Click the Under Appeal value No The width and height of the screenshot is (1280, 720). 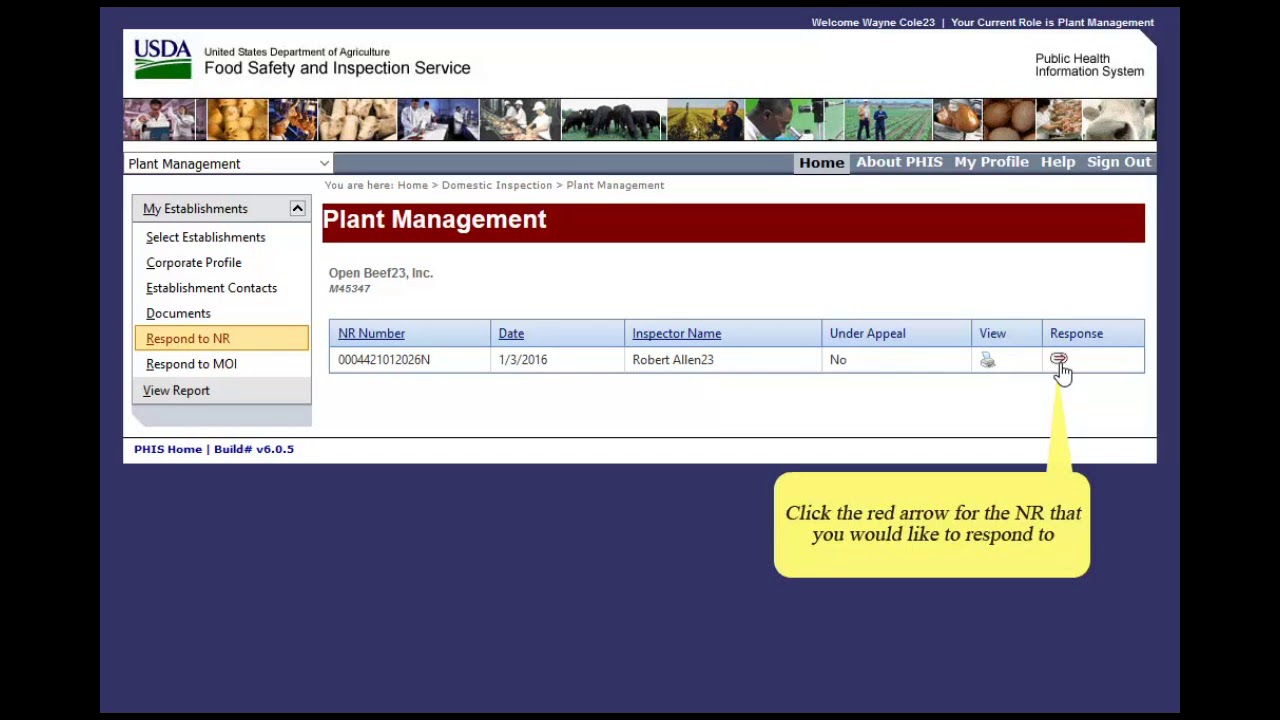point(838,360)
